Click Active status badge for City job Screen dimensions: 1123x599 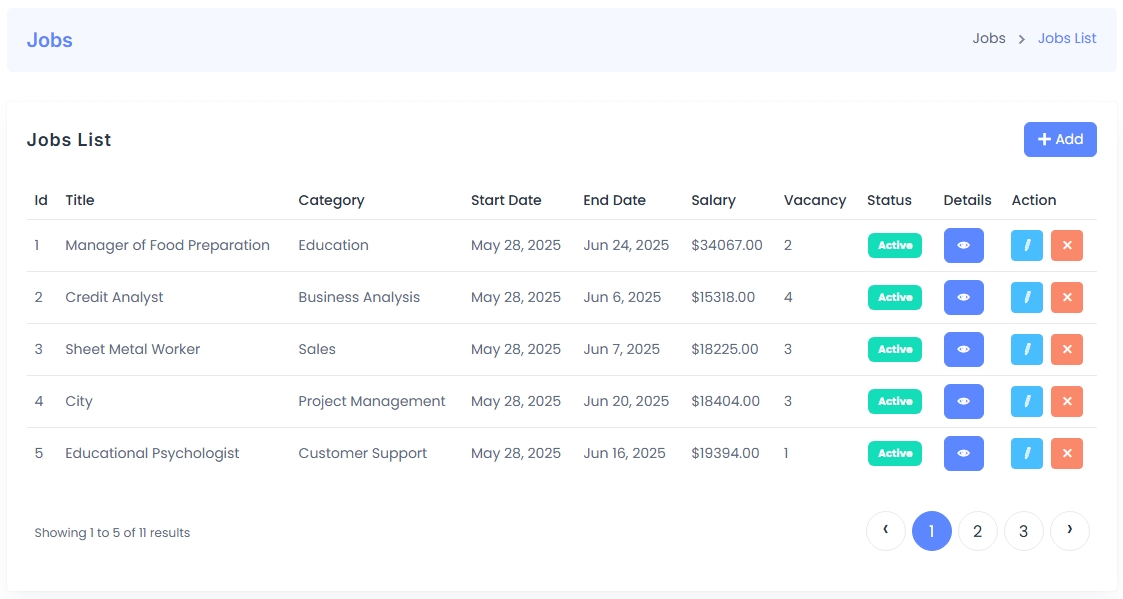point(895,401)
